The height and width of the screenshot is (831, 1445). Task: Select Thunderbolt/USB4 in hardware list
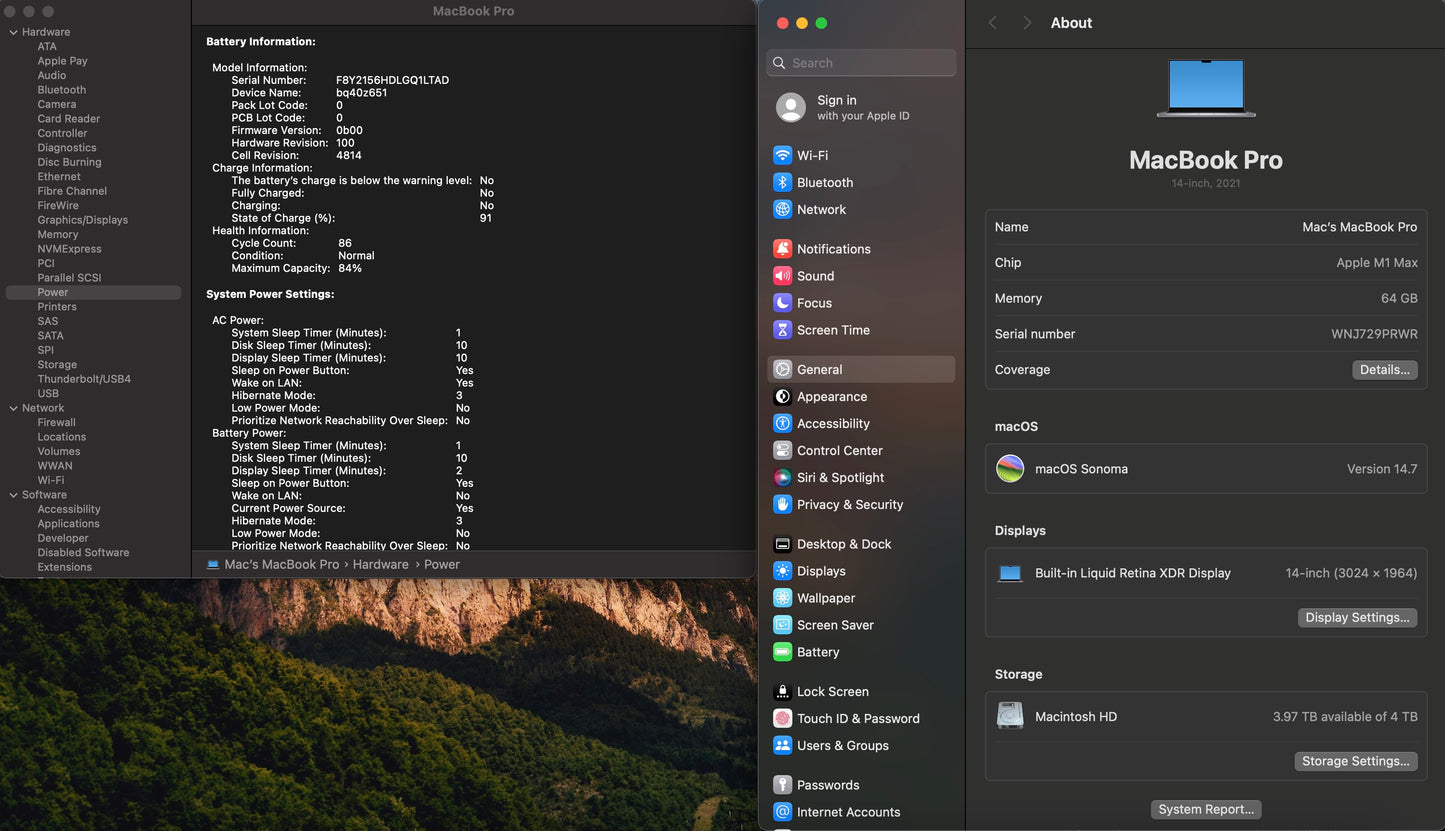(84, 379)
